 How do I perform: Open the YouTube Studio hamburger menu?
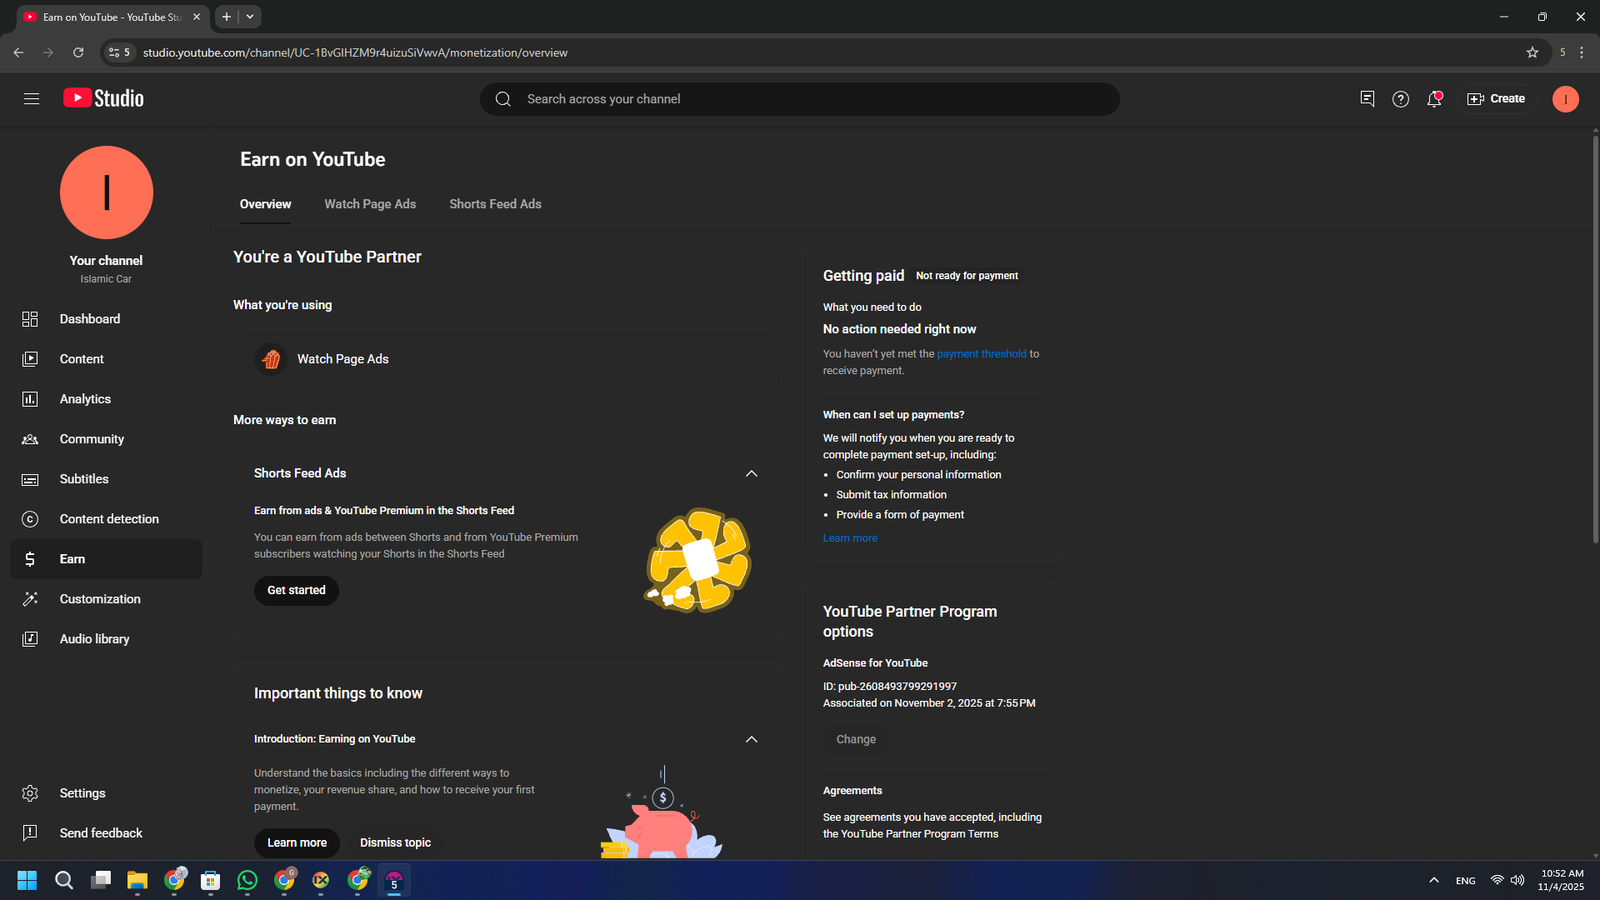pos(32,99)
